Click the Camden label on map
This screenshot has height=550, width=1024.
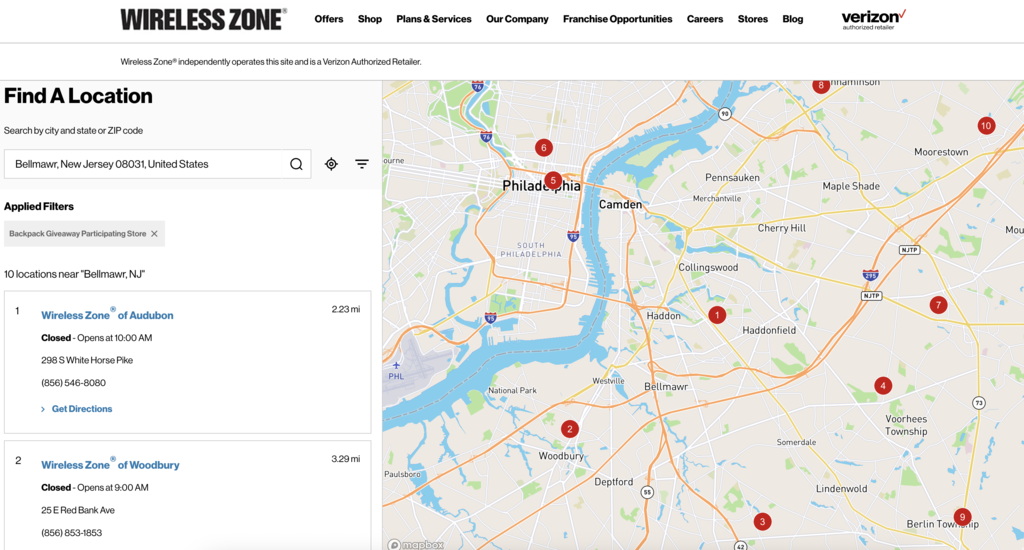point(620,204)
